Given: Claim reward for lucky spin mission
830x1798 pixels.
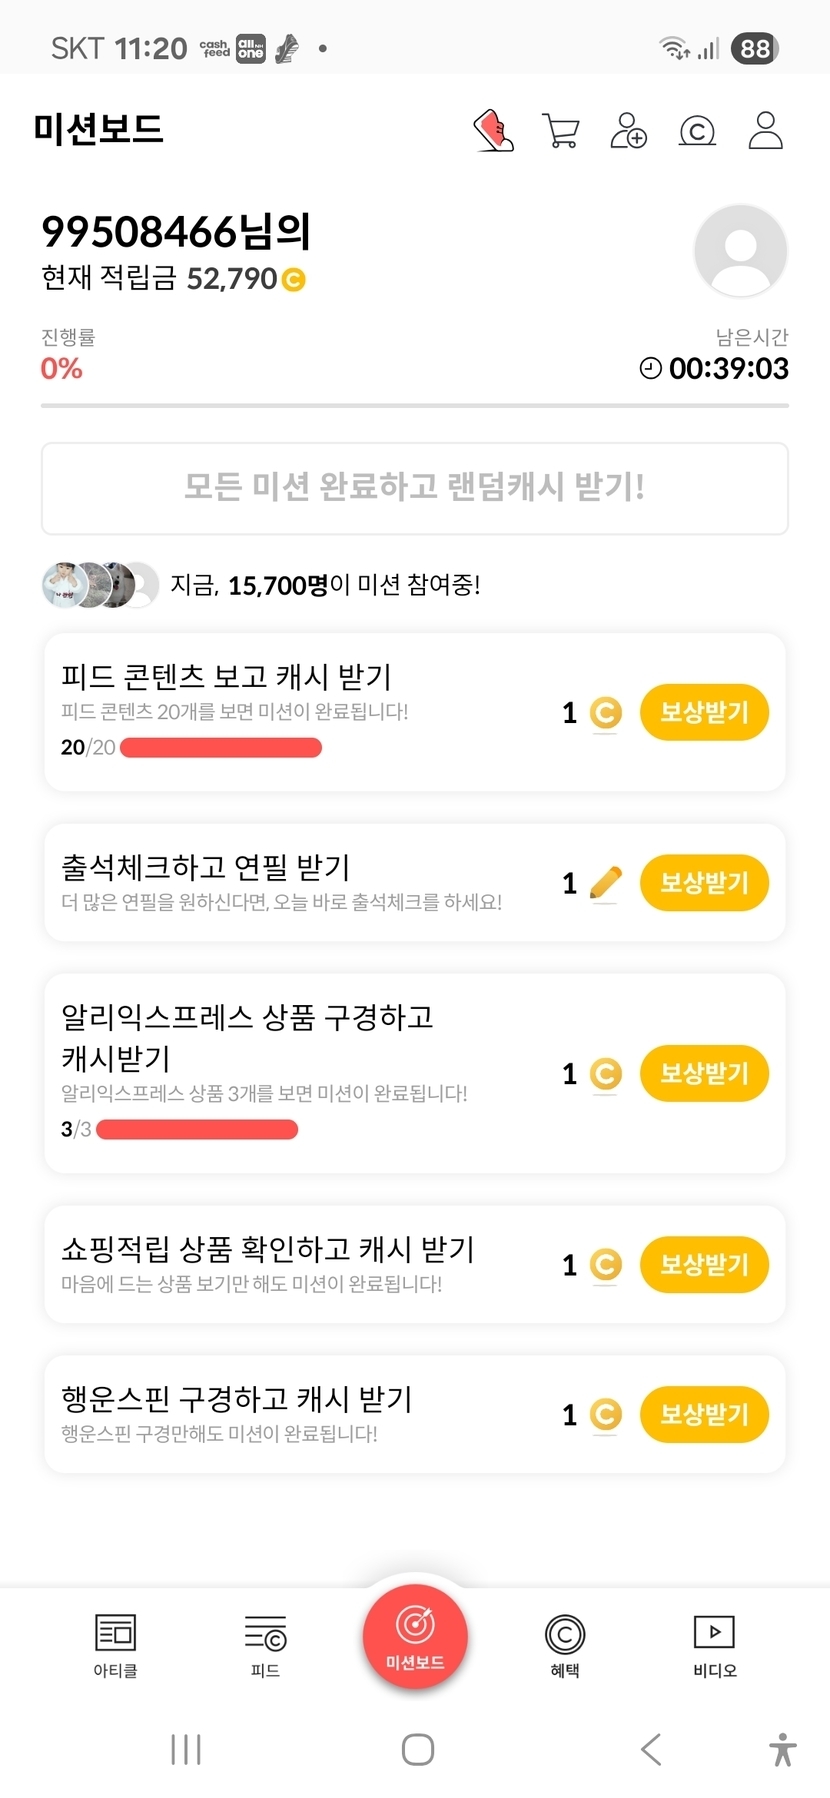Looking at the screenshot, I should pyautogui.click(x=704, y=1415).
